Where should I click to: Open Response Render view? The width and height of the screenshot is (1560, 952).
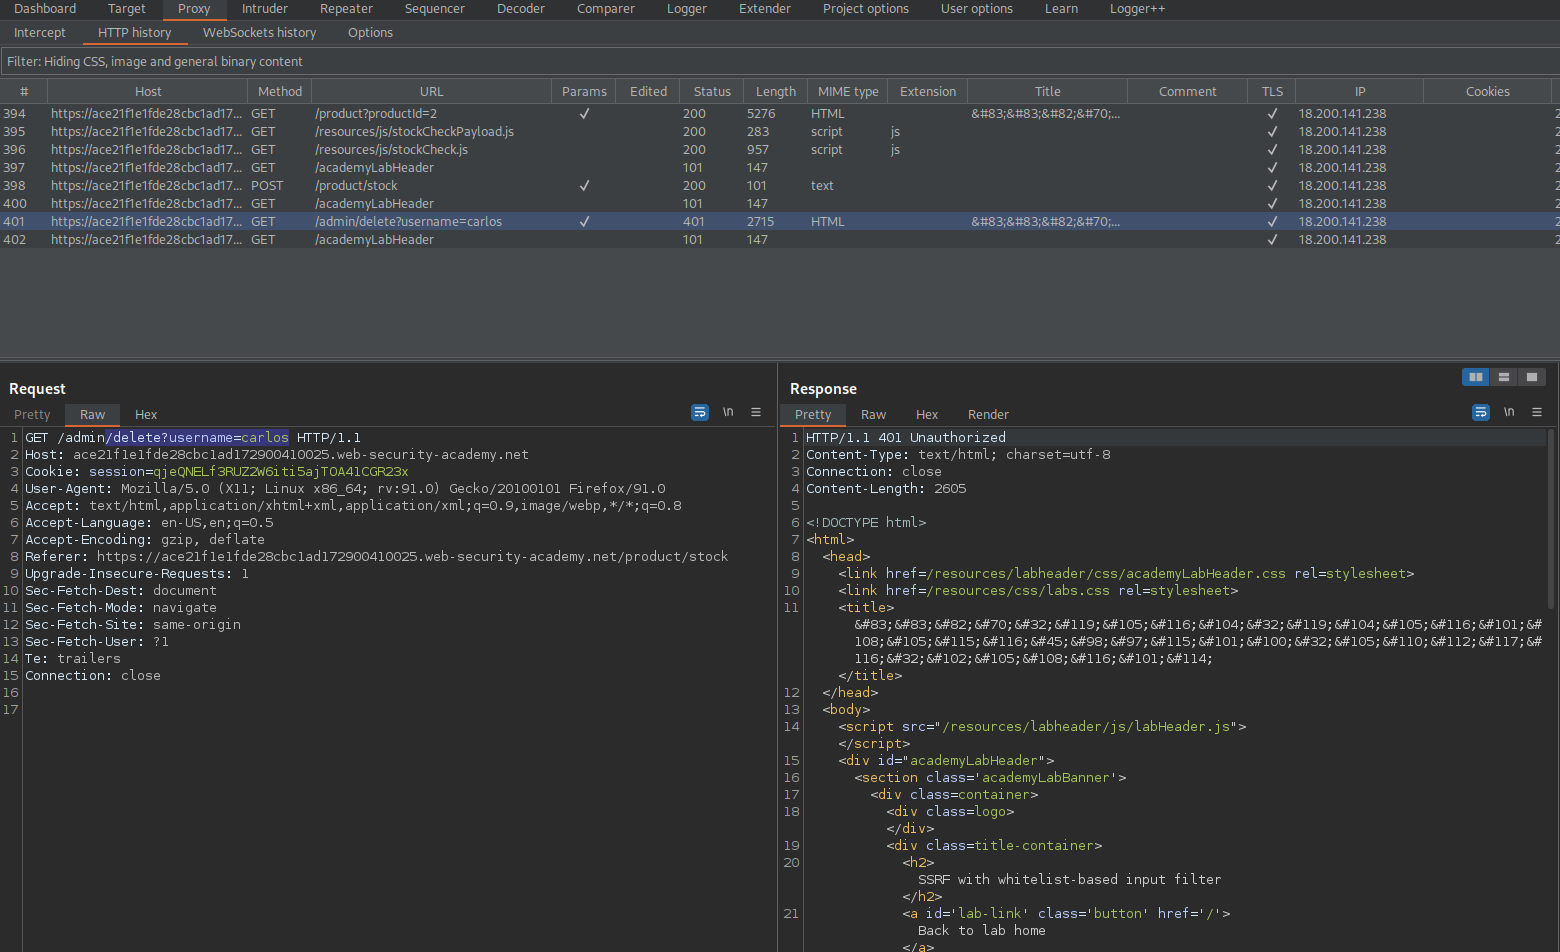pos(988,415)
